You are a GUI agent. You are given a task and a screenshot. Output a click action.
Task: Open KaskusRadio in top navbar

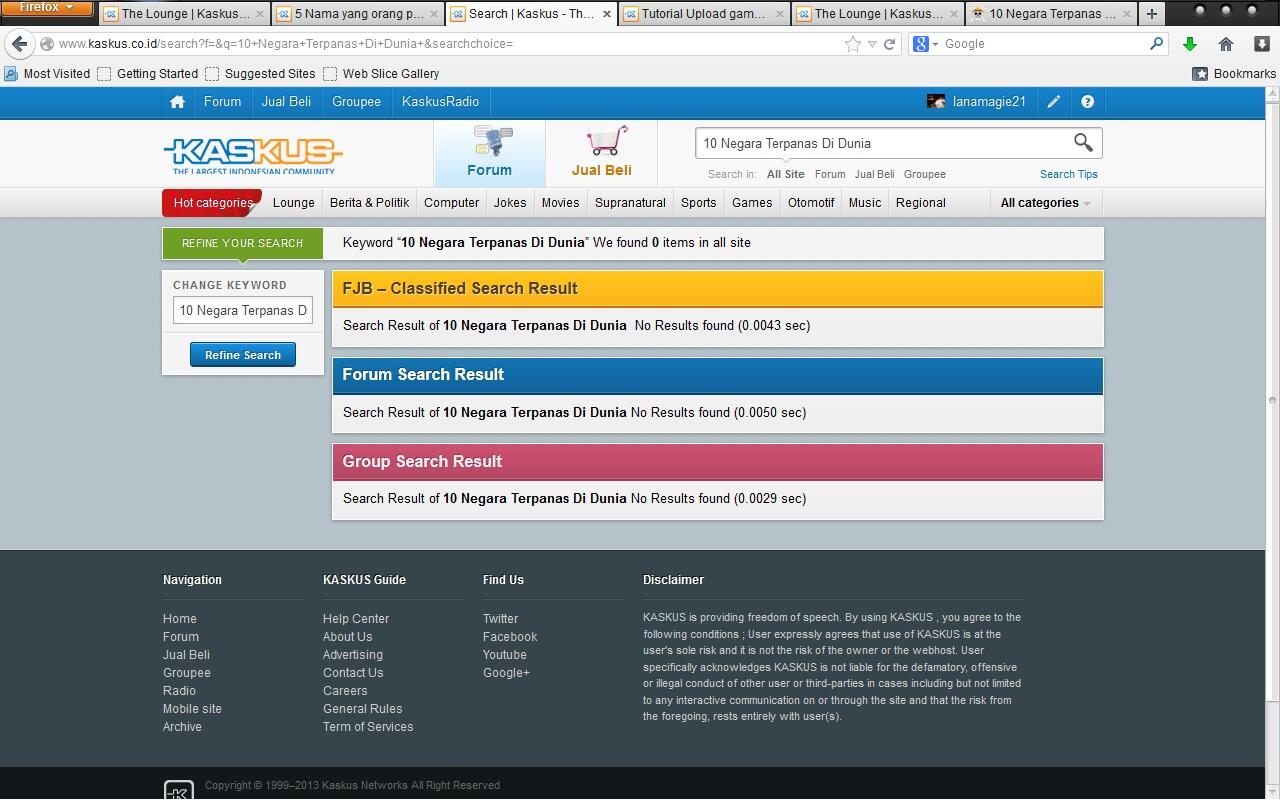click(440, 102)
